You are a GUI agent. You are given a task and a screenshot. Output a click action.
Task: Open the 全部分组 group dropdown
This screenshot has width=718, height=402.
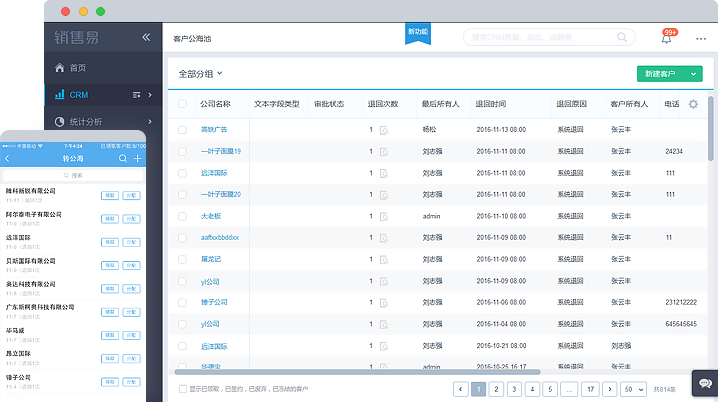tap(200, 74)
